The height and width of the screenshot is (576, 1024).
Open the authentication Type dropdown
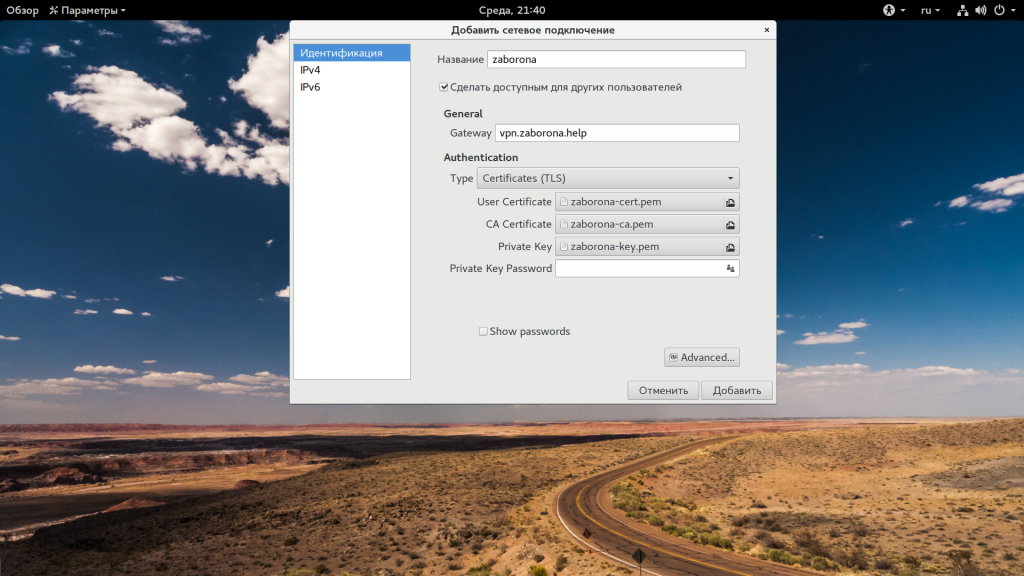pos(608,178)
